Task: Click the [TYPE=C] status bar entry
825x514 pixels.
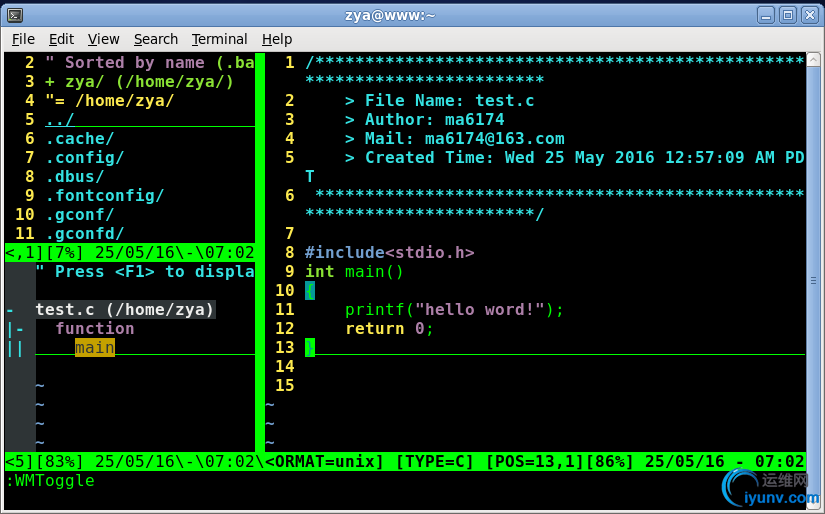Action: point(434,461)
